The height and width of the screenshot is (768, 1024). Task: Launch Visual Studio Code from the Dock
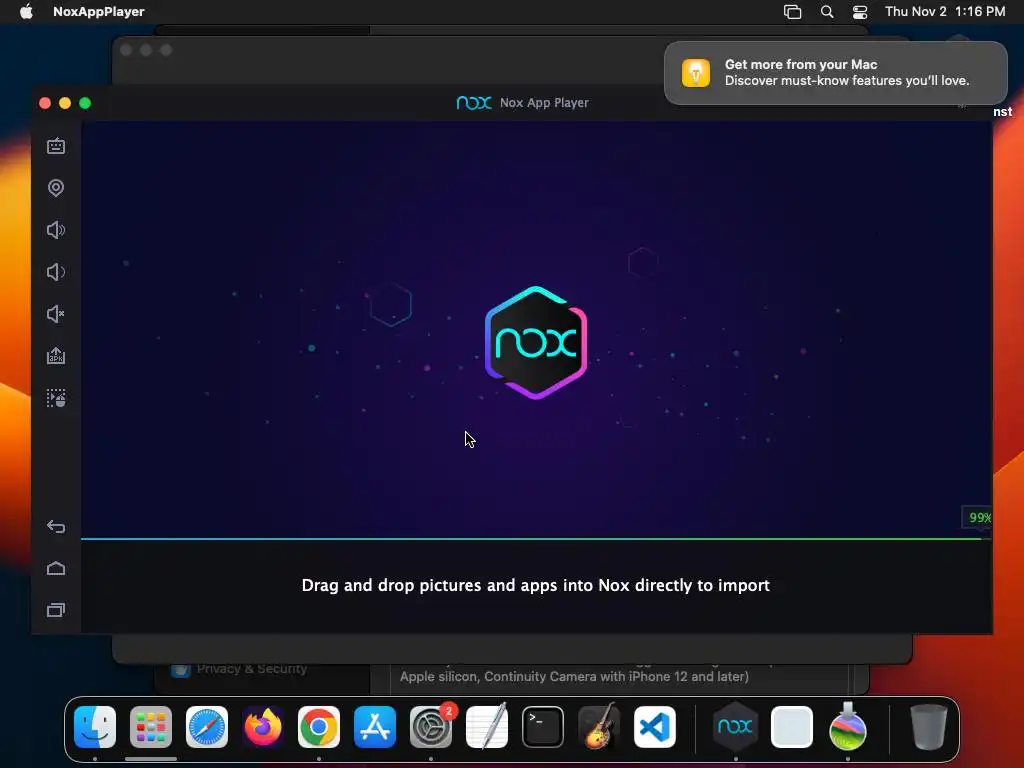point(655,727)
